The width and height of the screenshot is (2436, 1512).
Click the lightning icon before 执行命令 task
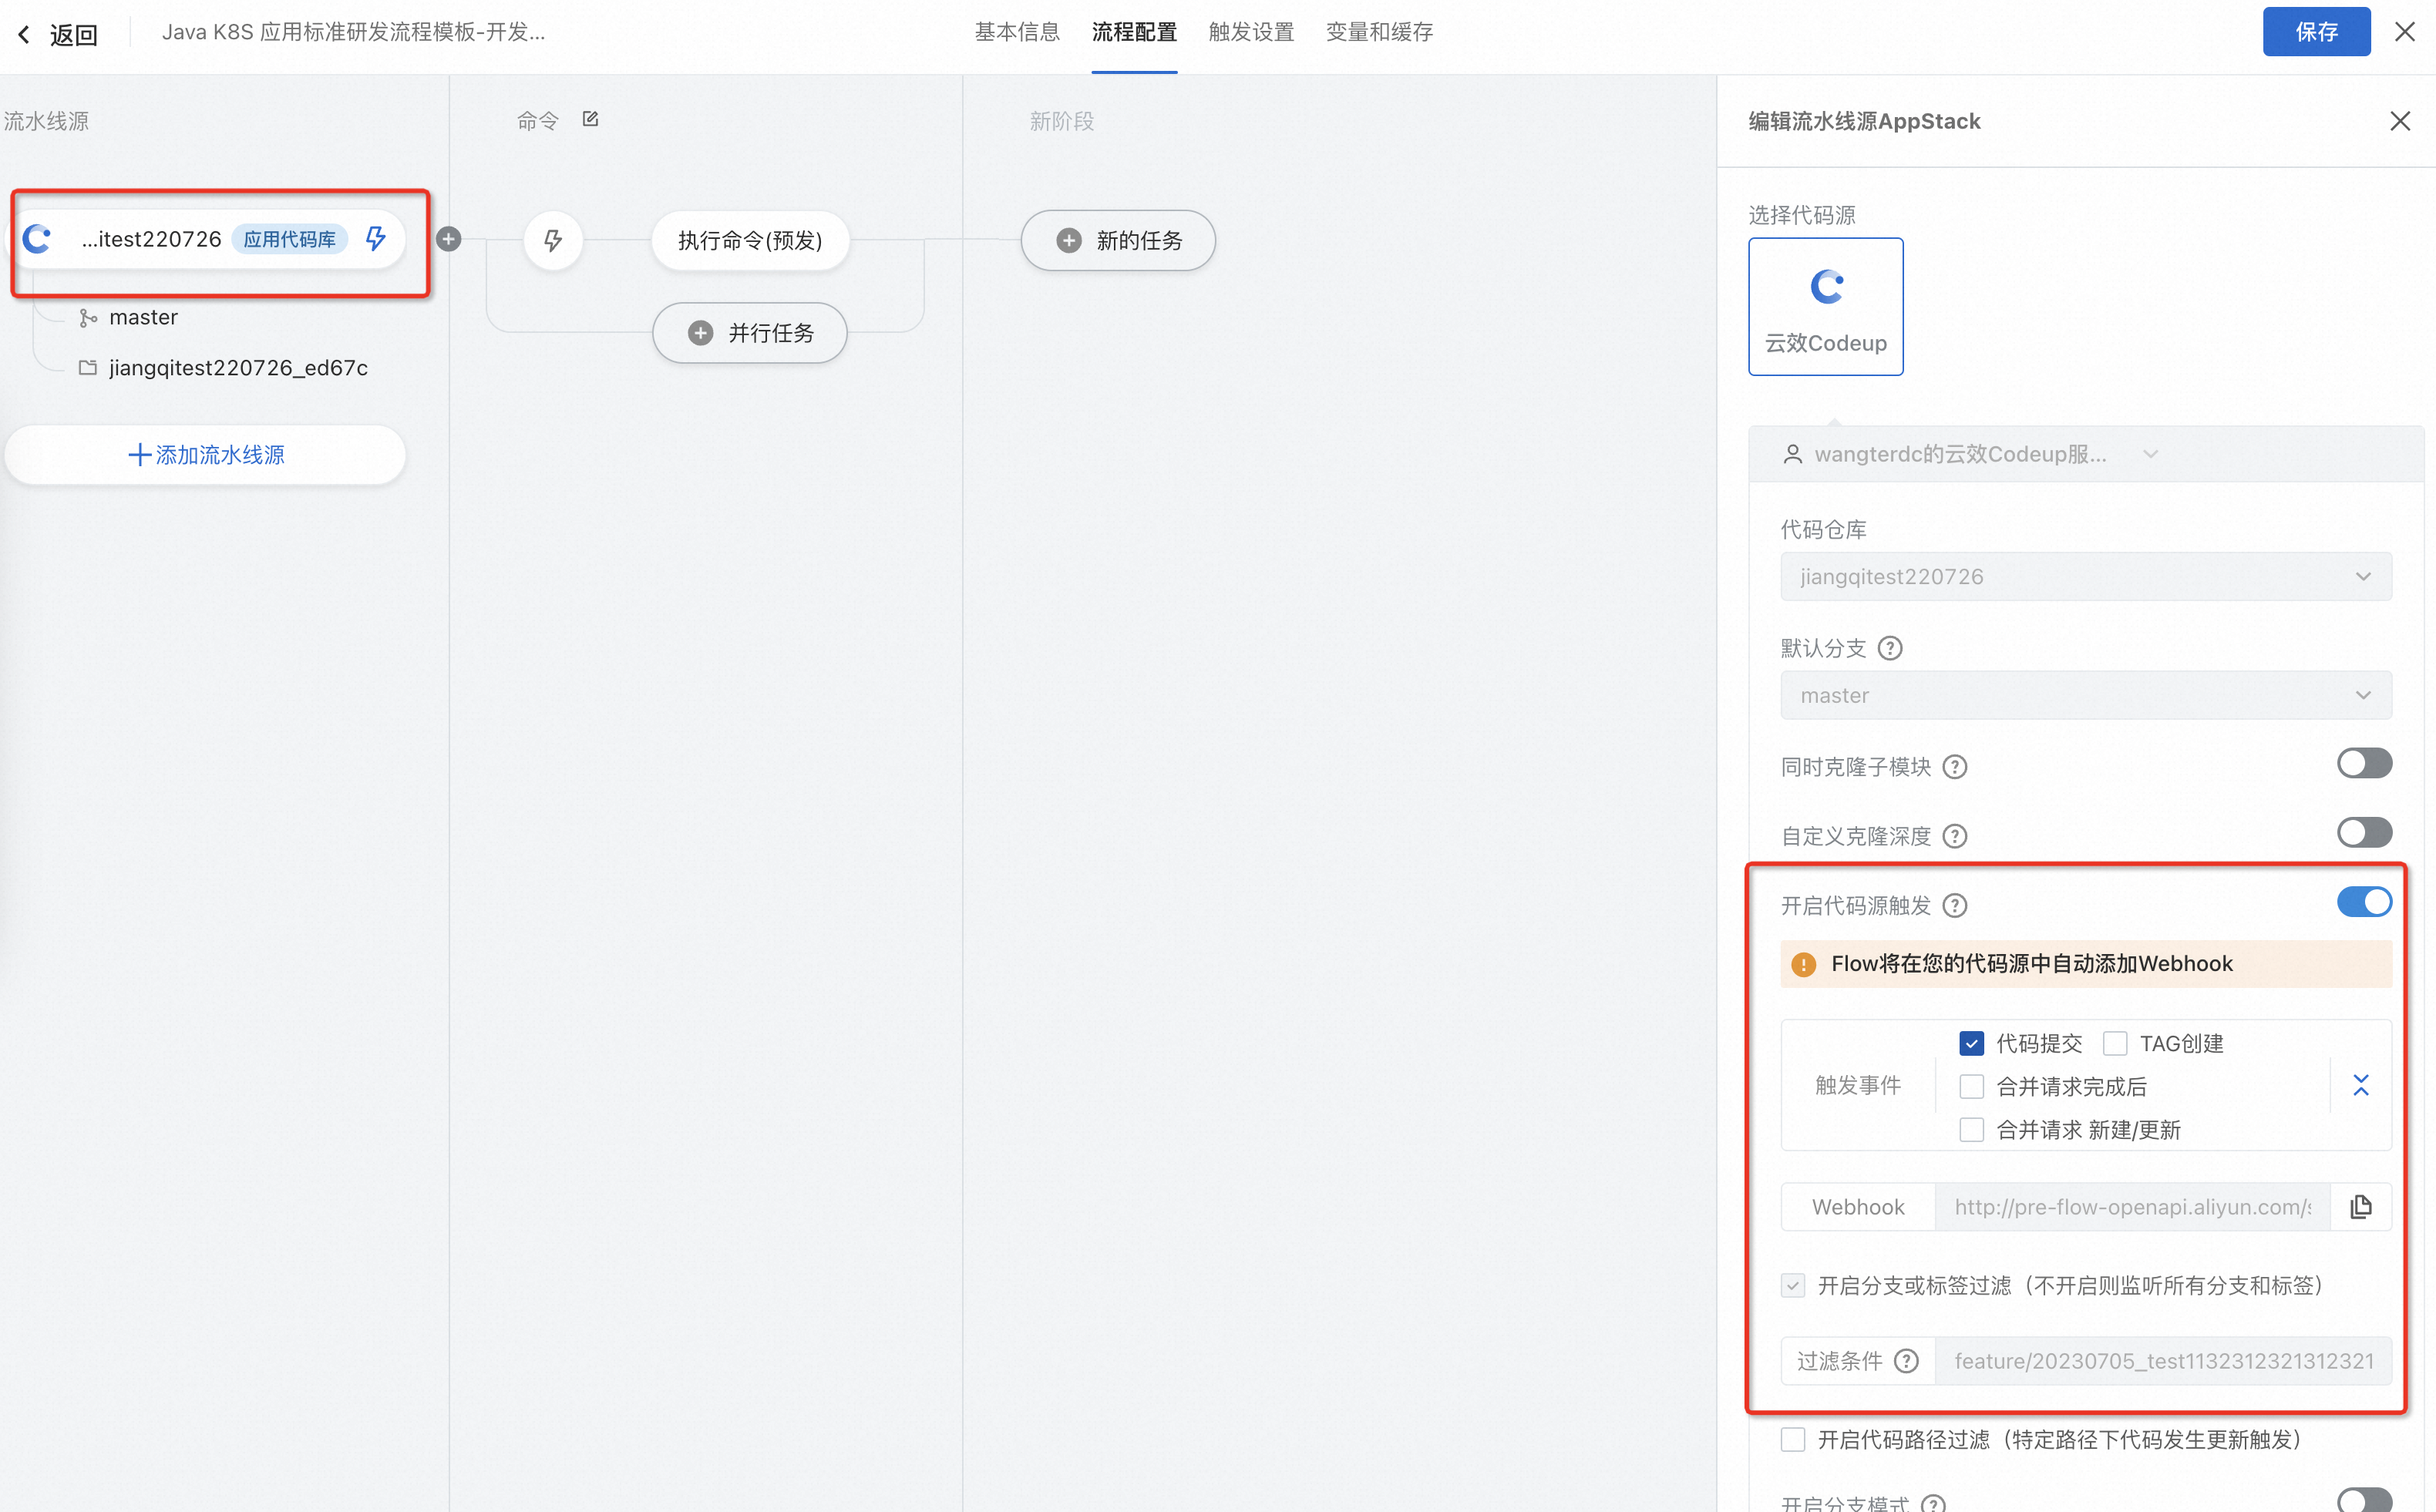pyautogui.click(x=552, y=240)
